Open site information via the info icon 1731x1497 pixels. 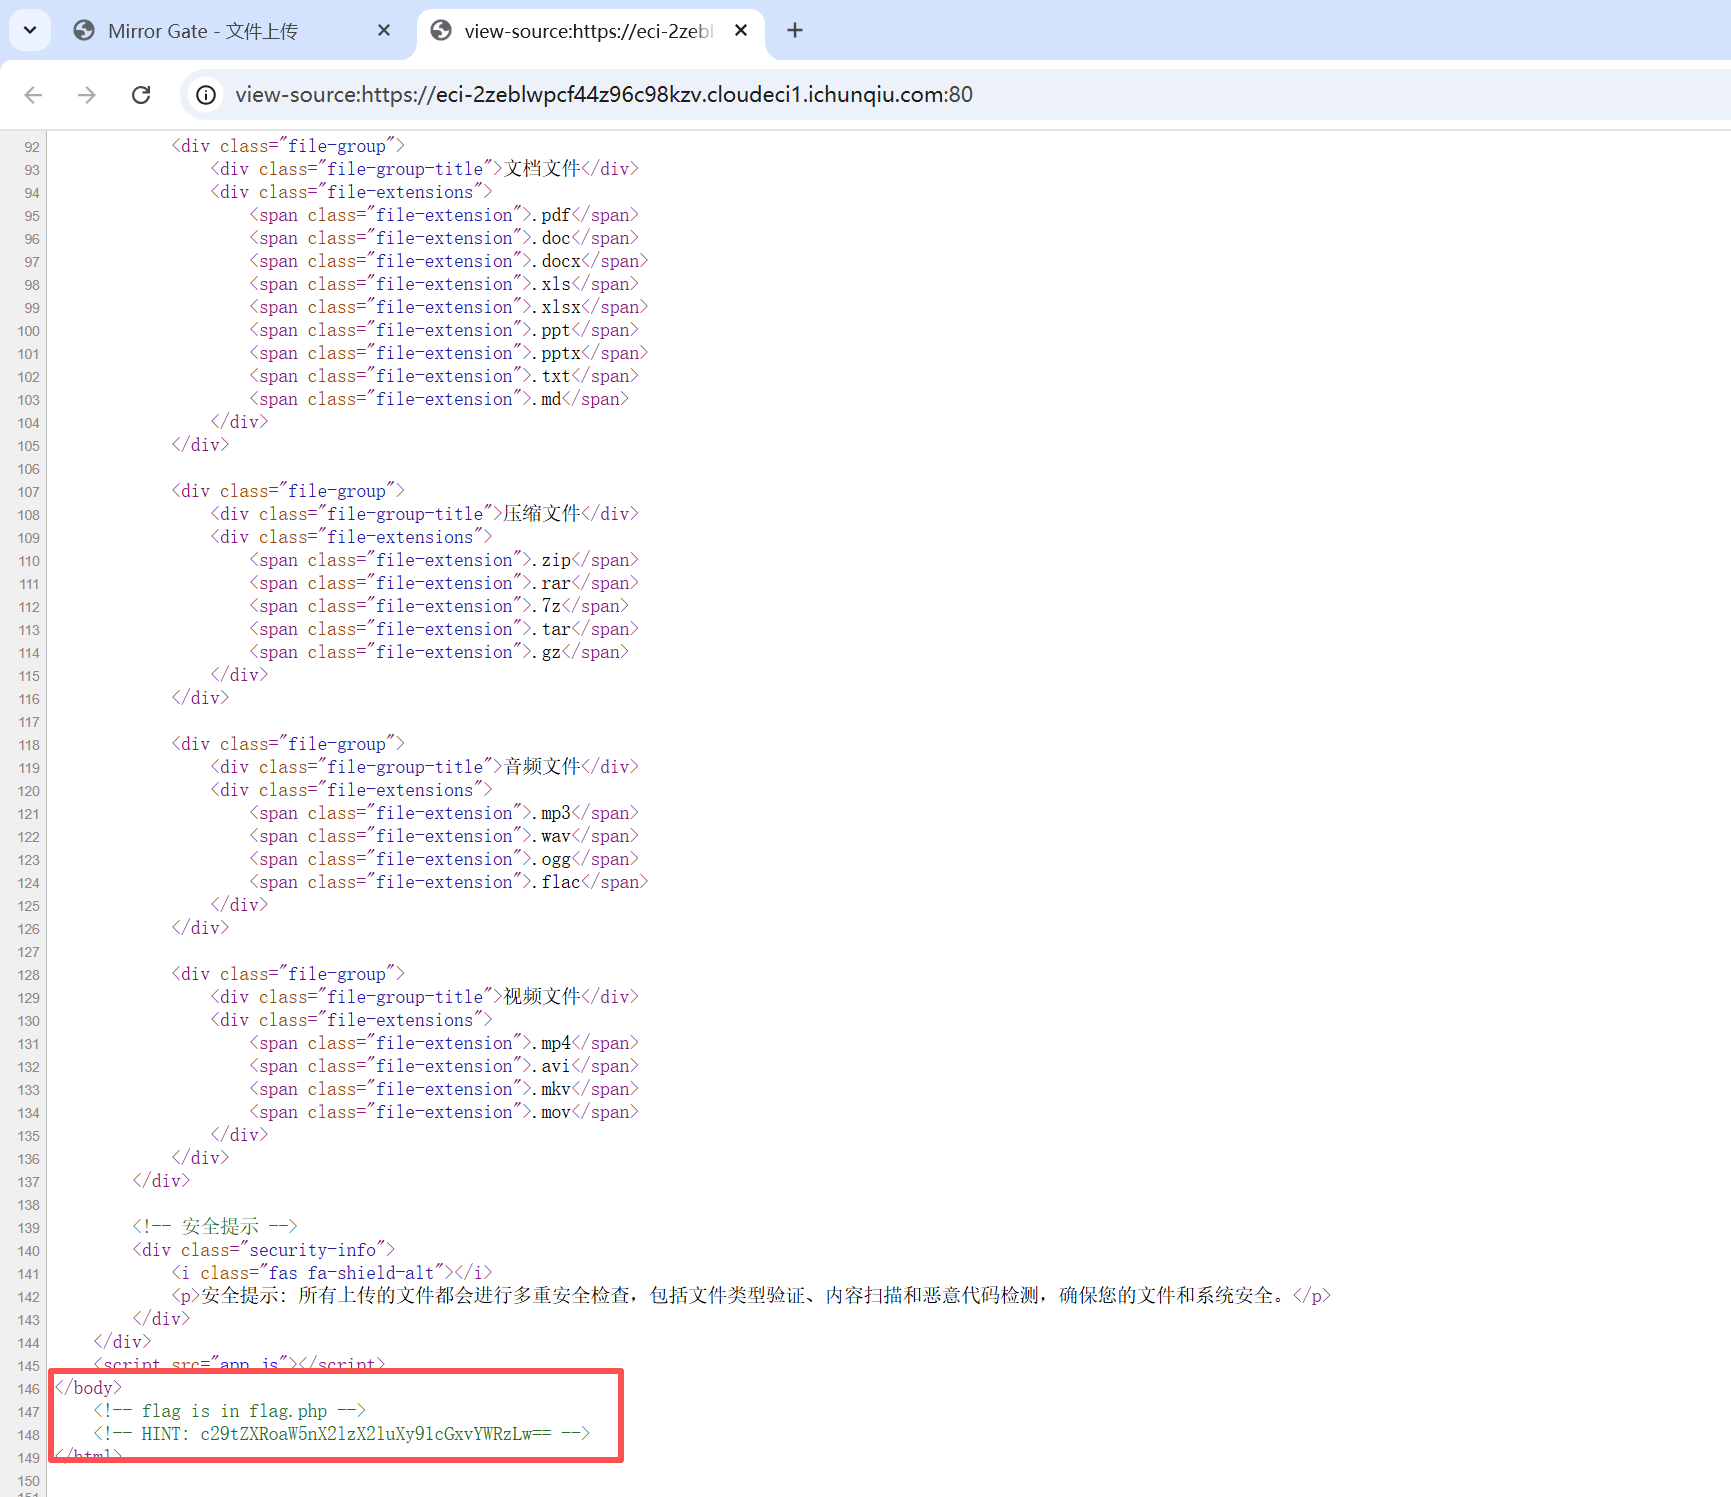click(205, 95)
